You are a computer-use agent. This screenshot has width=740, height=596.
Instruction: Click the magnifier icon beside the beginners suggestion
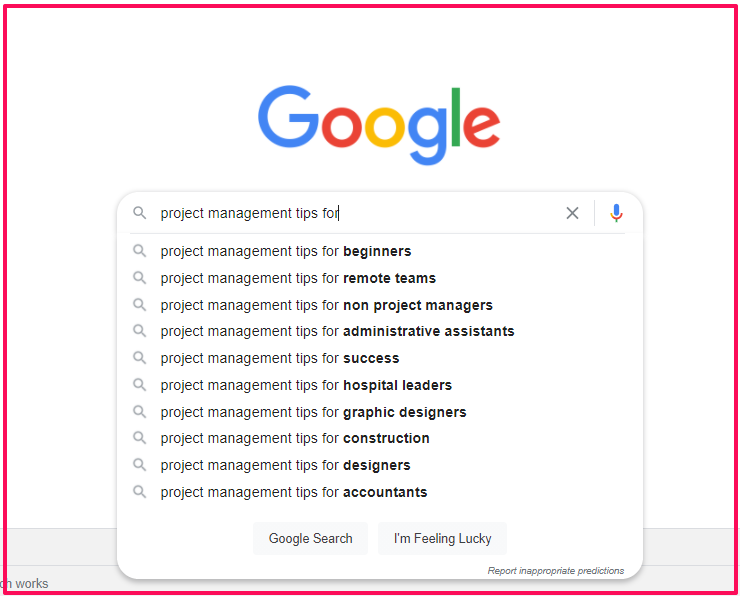[140, 251]
